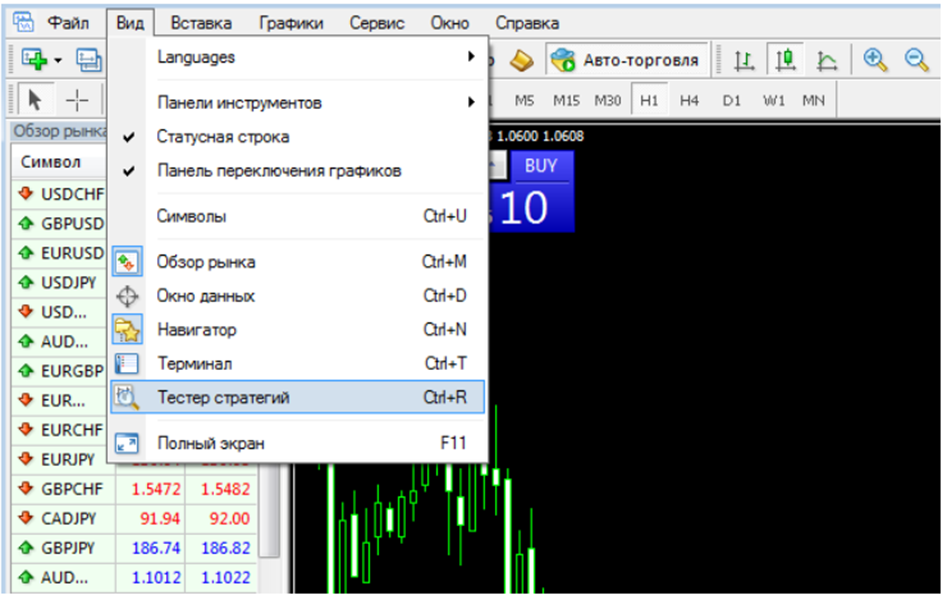Click the Тестер стратегий magnifier icon
The height and width of the screenshot is (600, 947).
[127, 397]
